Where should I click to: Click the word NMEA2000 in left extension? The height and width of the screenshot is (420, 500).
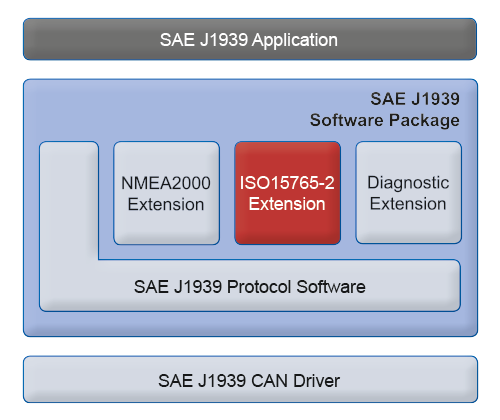tap(166, 183)
